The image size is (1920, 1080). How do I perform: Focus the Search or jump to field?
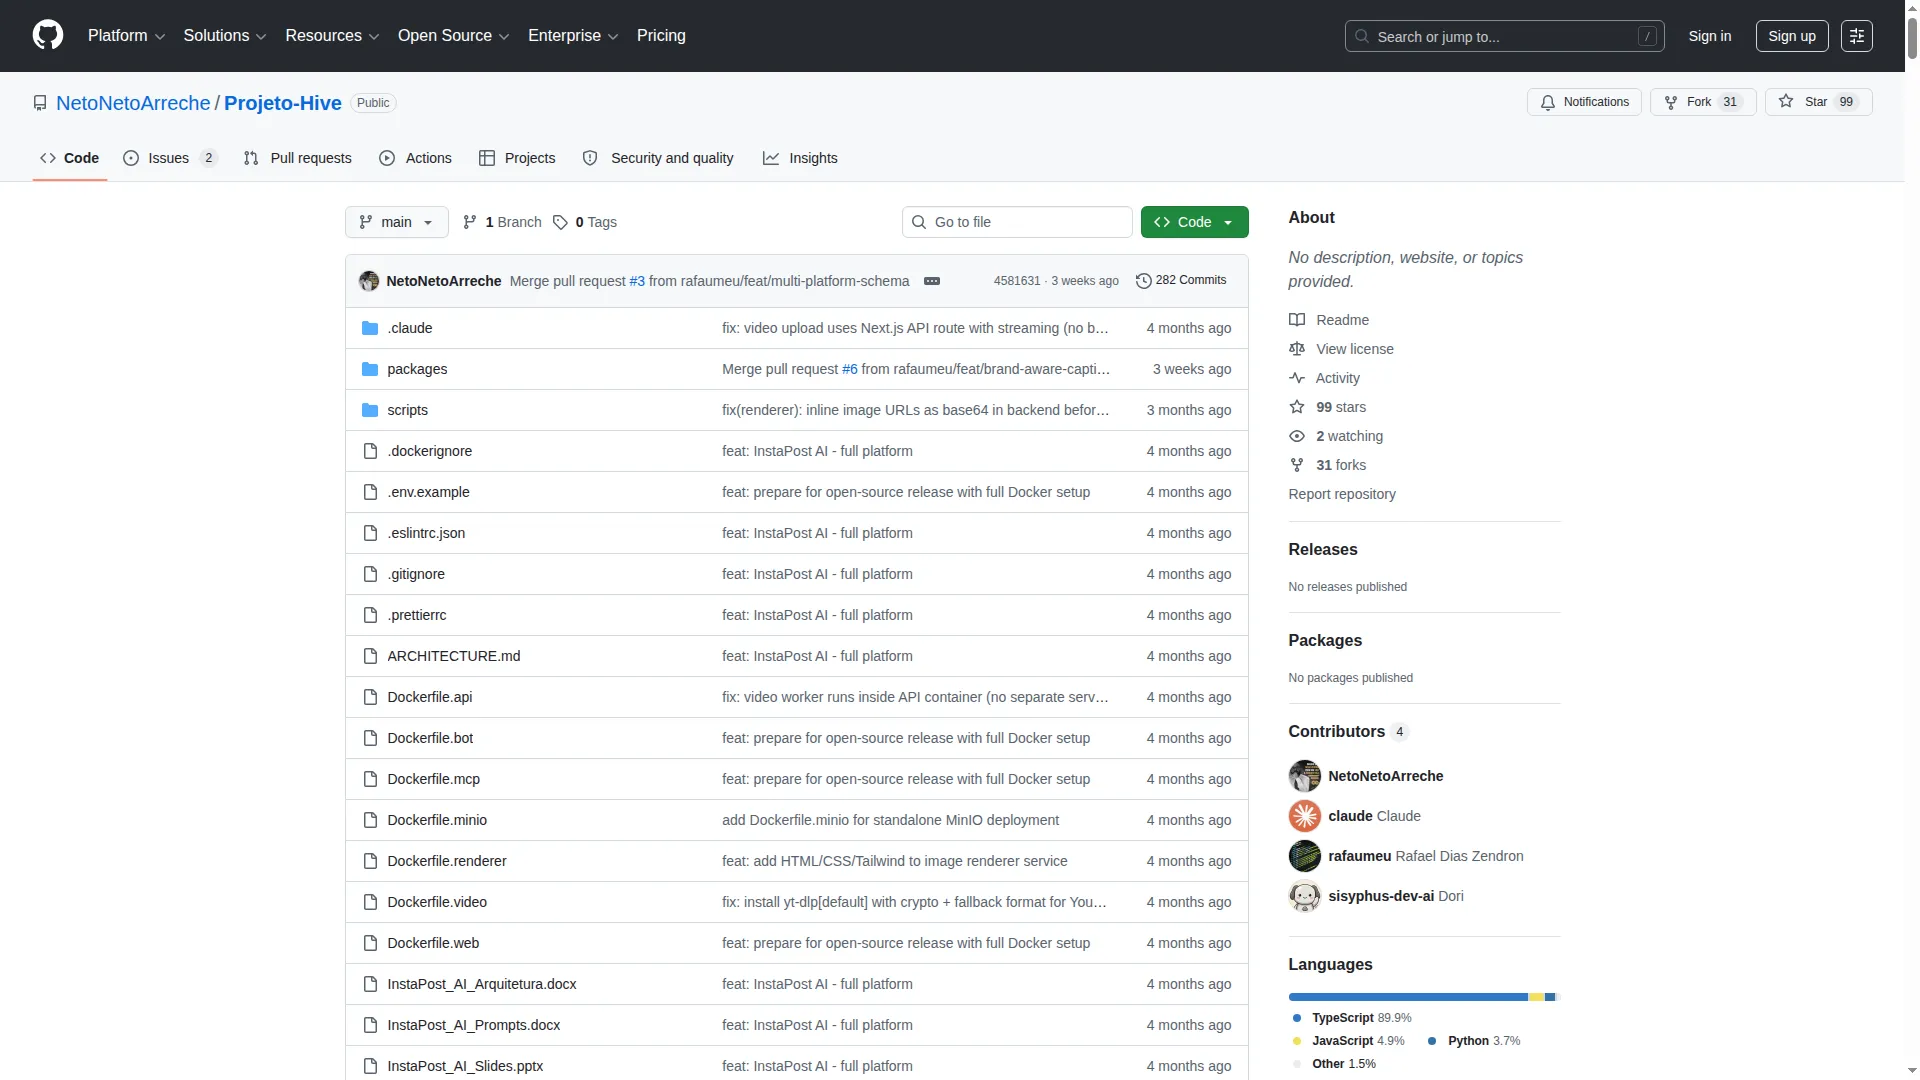[1505, 36]
